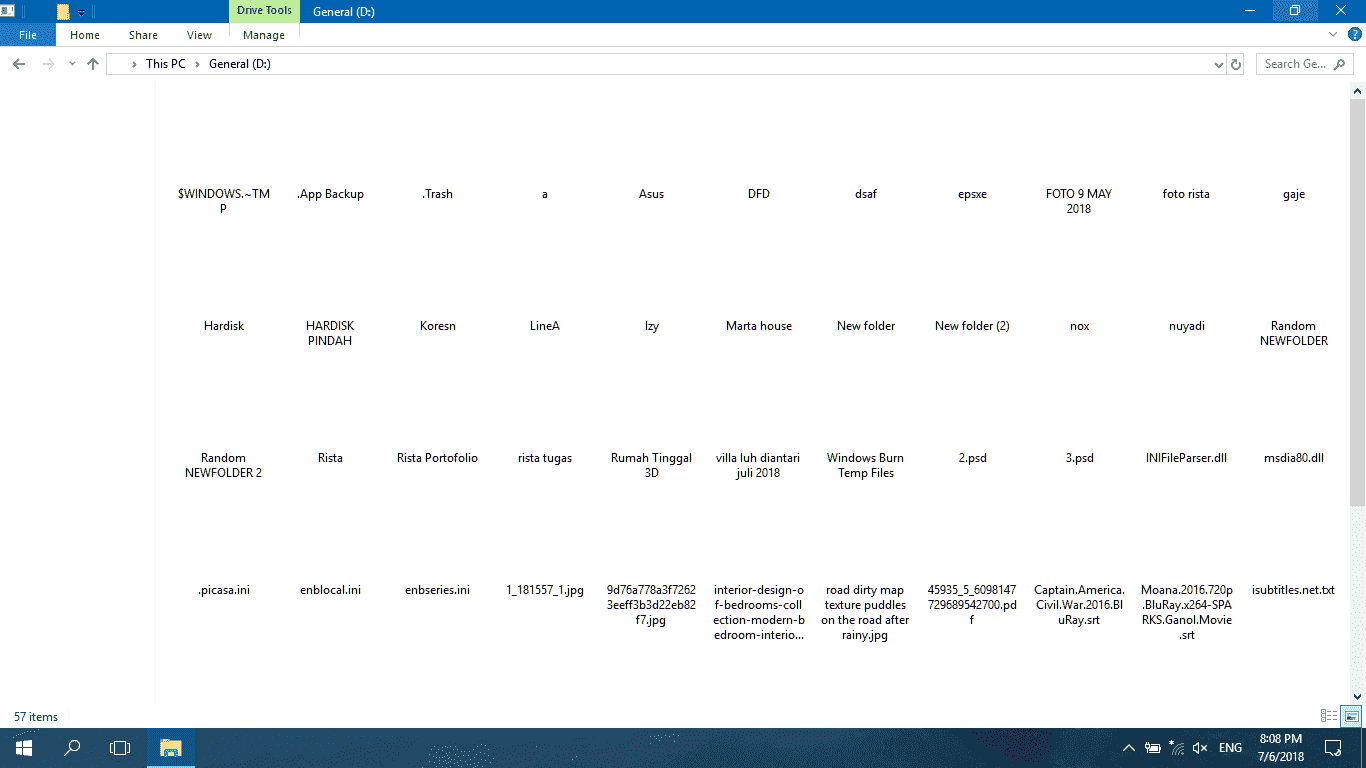Click This PC in address breadcrumb
This screenshot has width=1366, height=768.
[x=165, y=64]
